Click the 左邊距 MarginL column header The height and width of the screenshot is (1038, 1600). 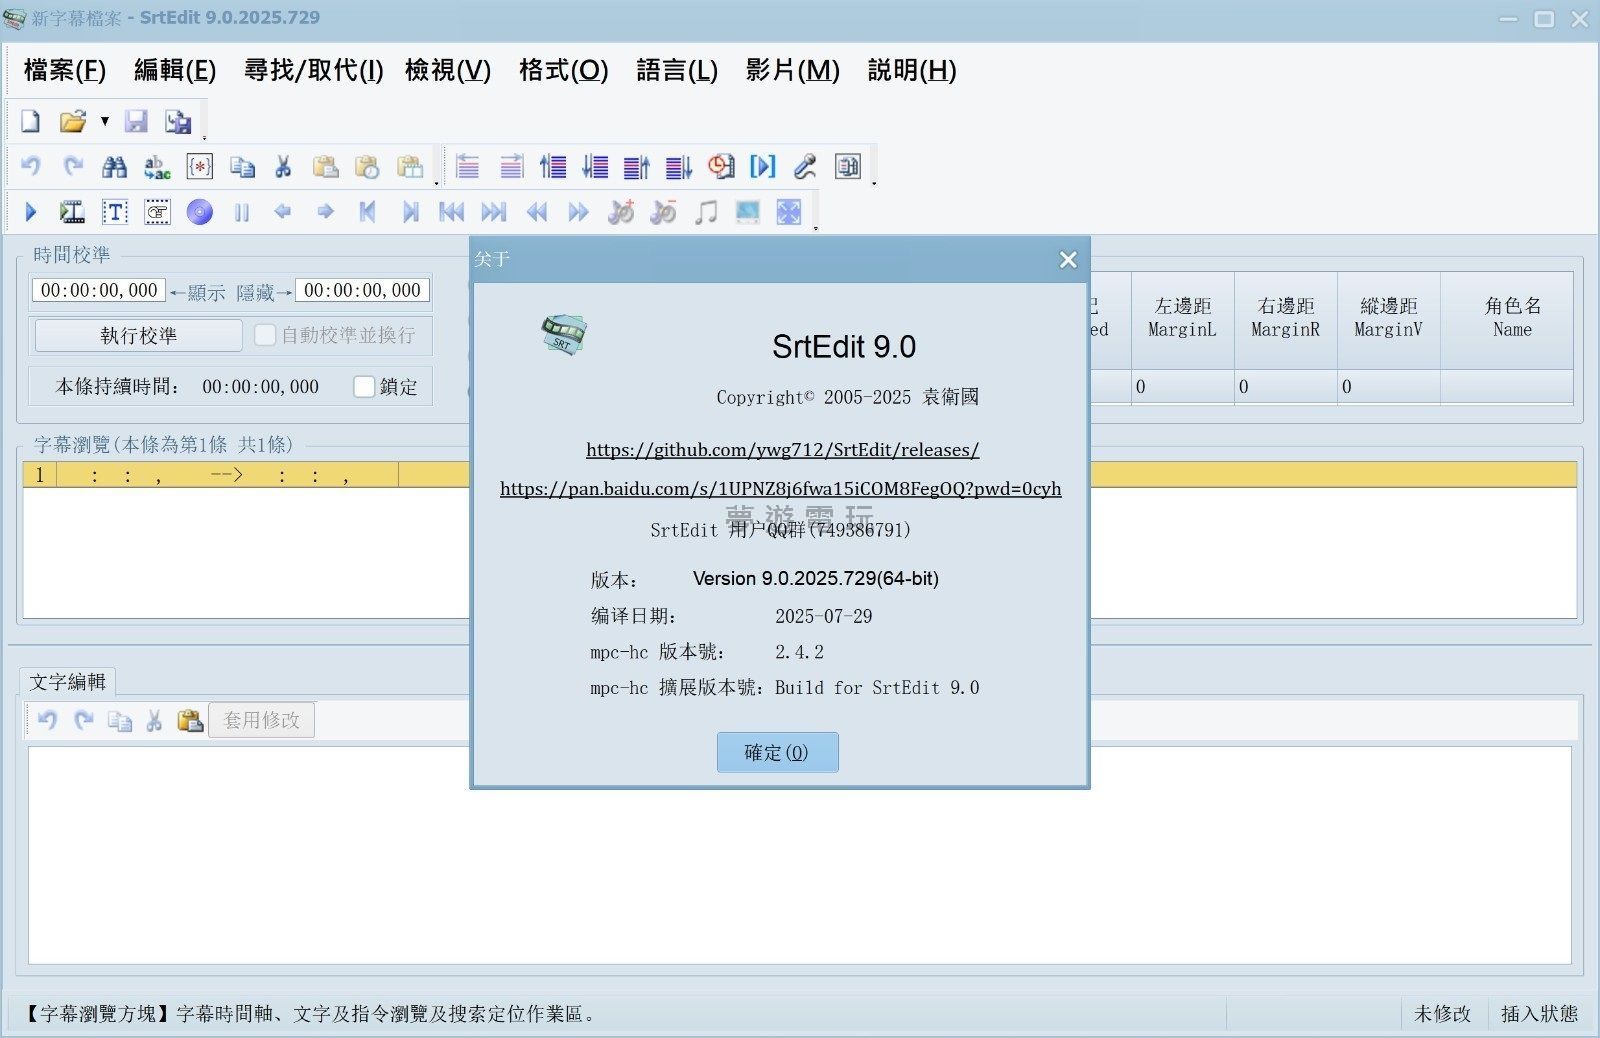pos(1182,318)
